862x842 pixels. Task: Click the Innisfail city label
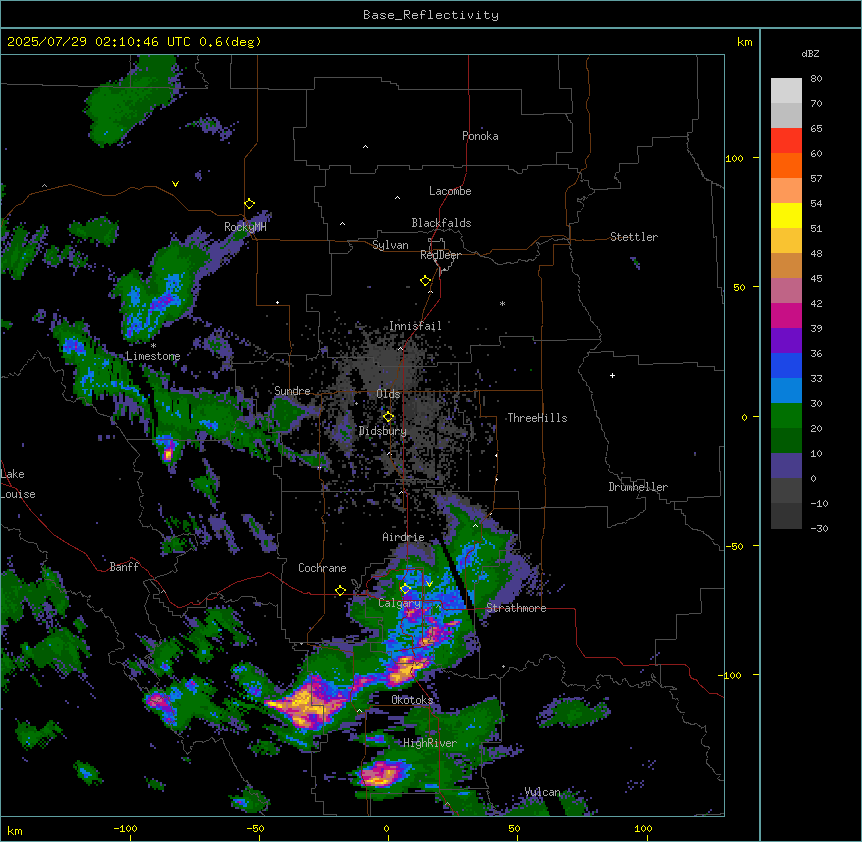[415, 326]
